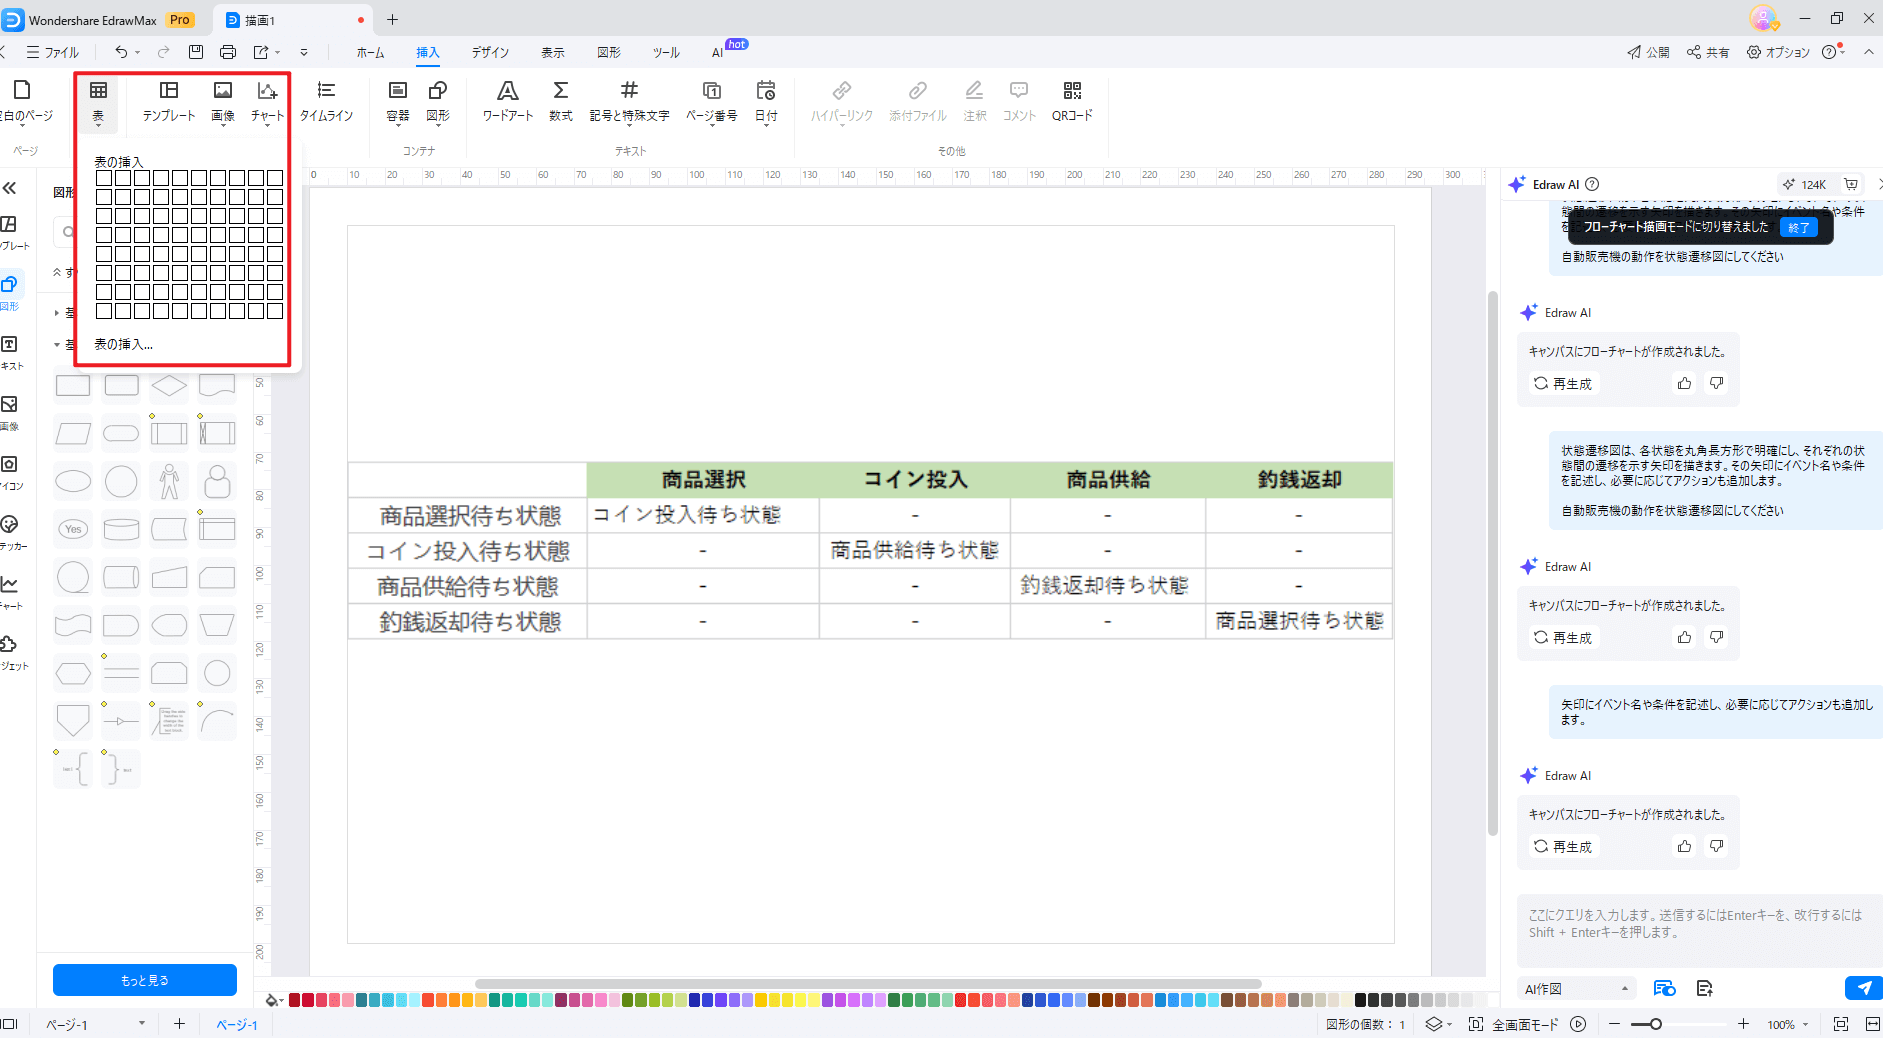Click the Export icon in quick toolbar
Viewport: 1883px width, 1038px height.
pyautogui.click(x=261, y=52)
